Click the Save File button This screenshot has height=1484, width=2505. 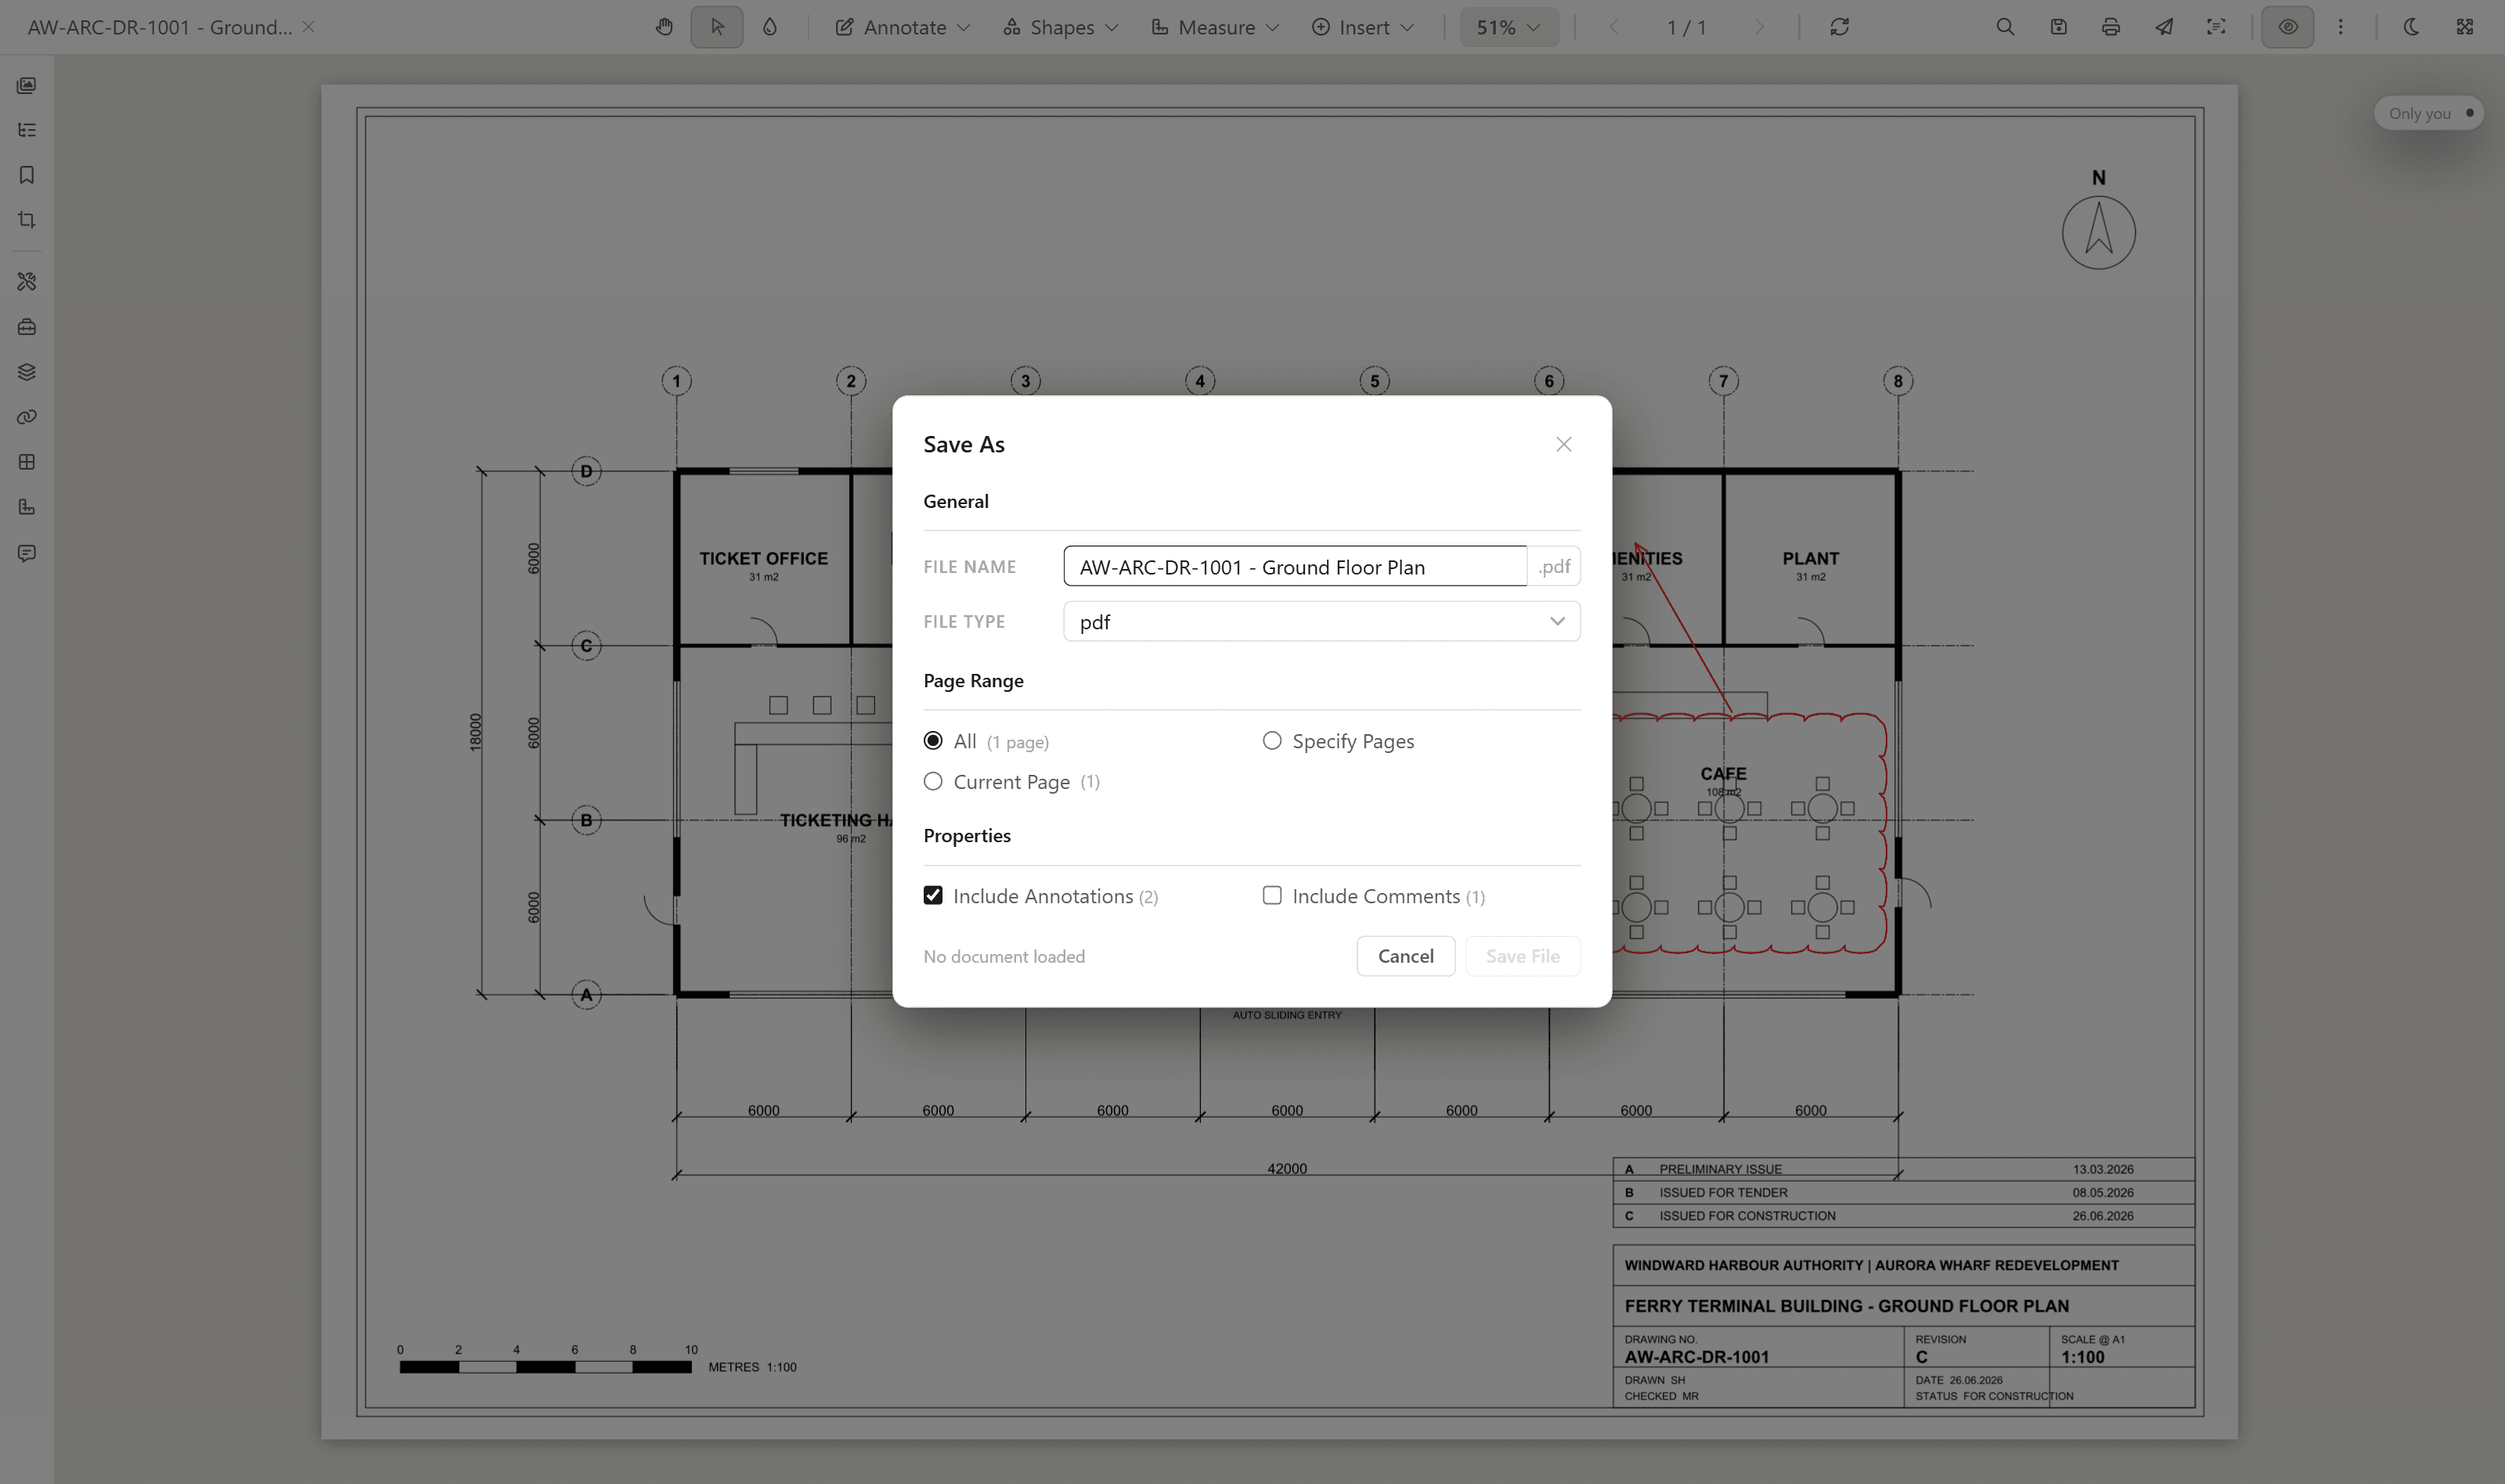(1523, 956)
